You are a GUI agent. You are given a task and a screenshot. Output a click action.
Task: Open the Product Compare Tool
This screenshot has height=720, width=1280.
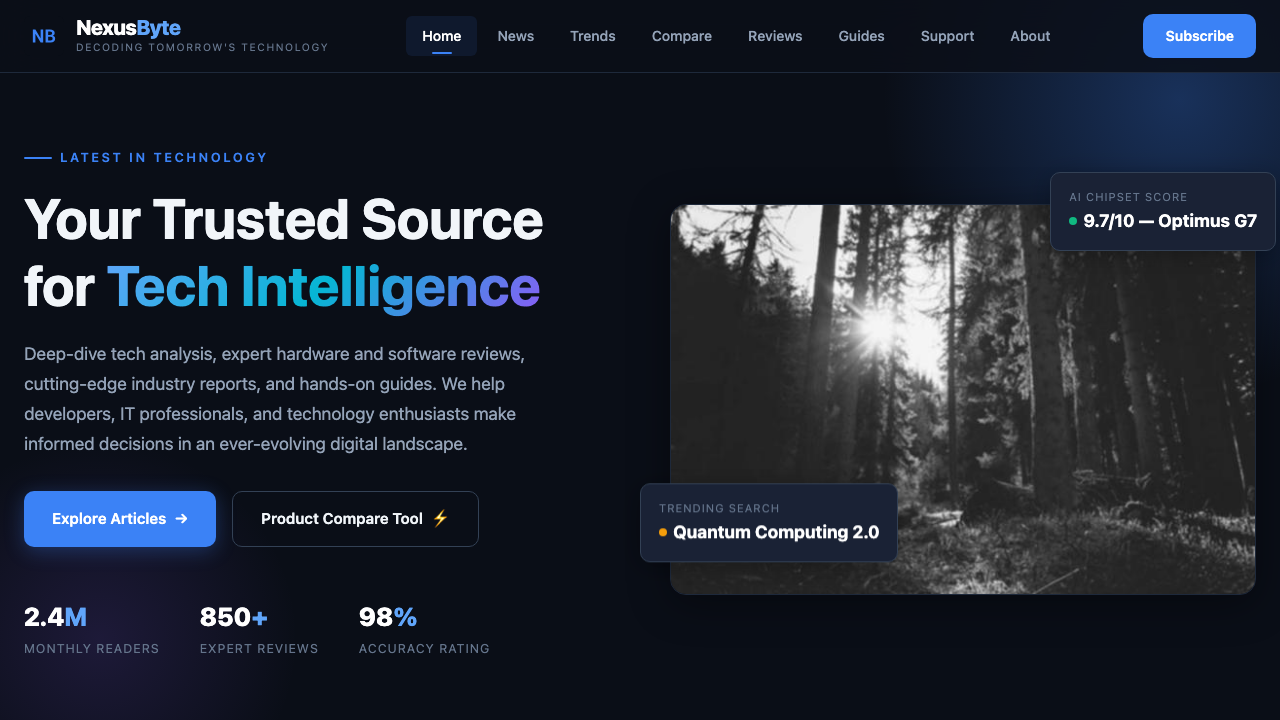click(355, 519)
